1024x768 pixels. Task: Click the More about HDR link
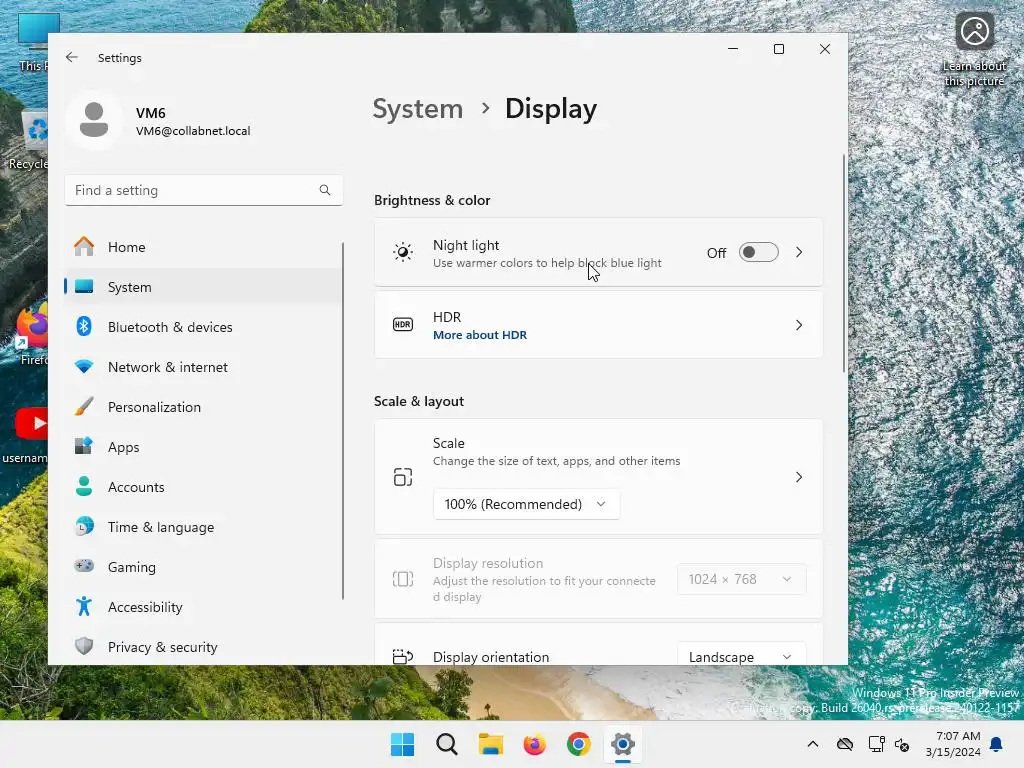coord(480,335)
